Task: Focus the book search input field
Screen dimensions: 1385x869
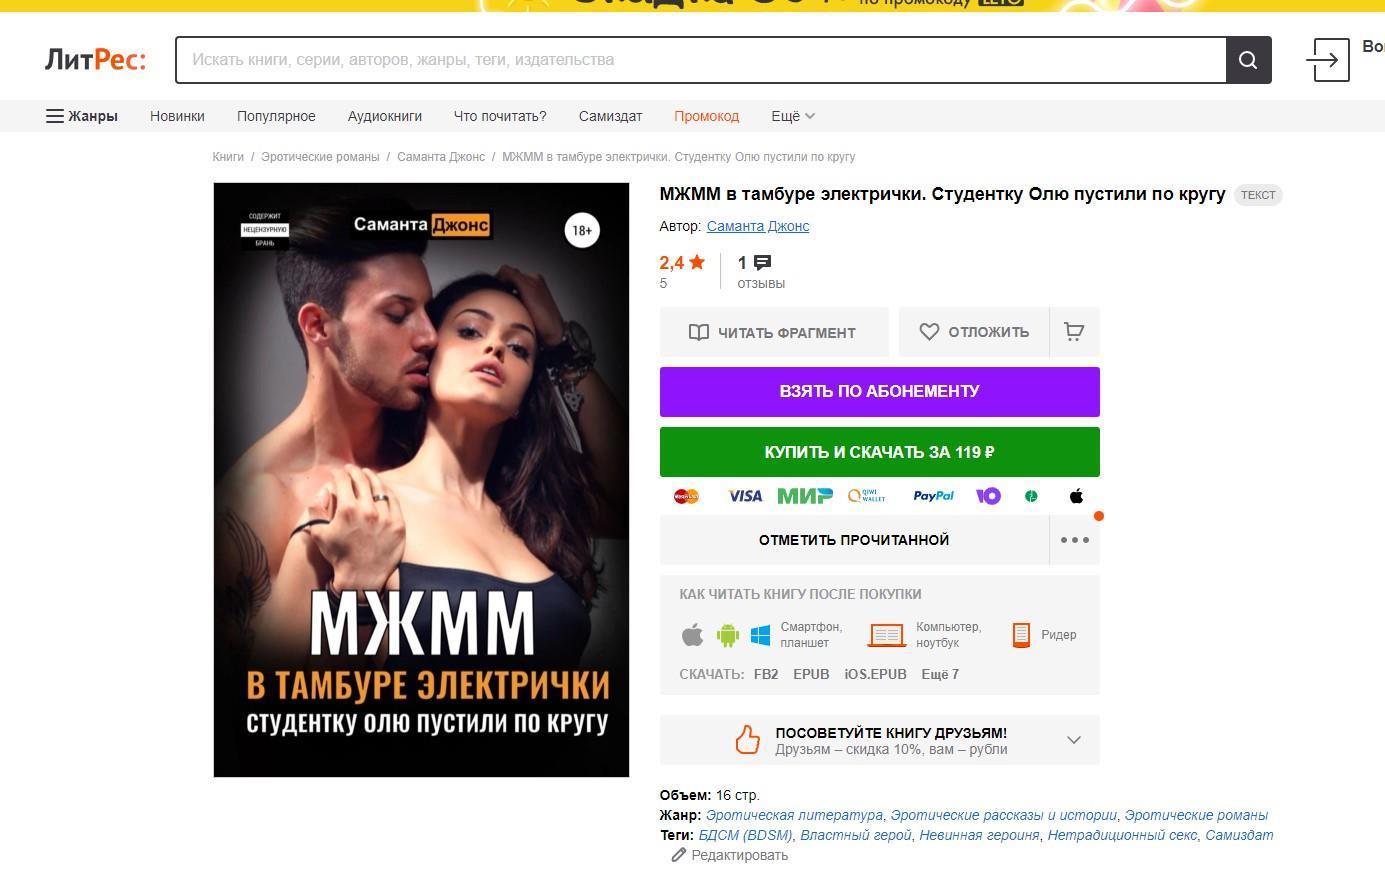Action: (x=701, y=60)
